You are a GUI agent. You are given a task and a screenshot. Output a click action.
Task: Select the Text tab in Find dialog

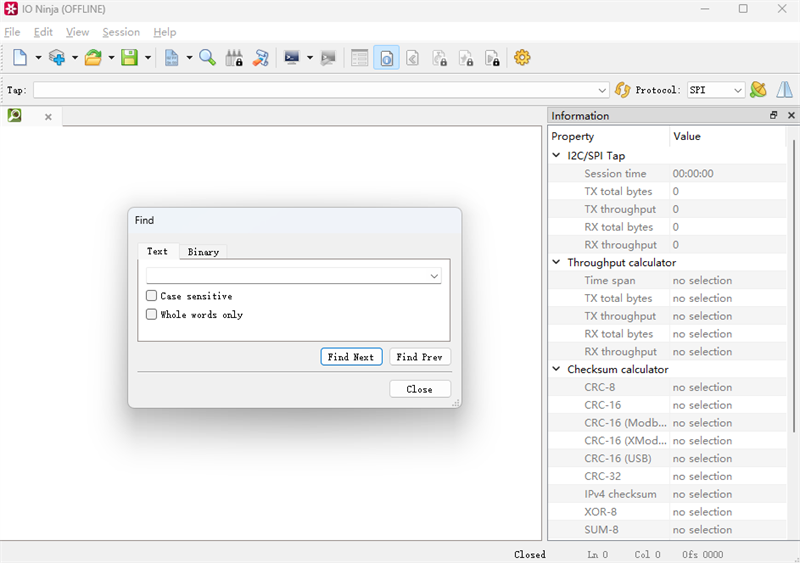158,251
